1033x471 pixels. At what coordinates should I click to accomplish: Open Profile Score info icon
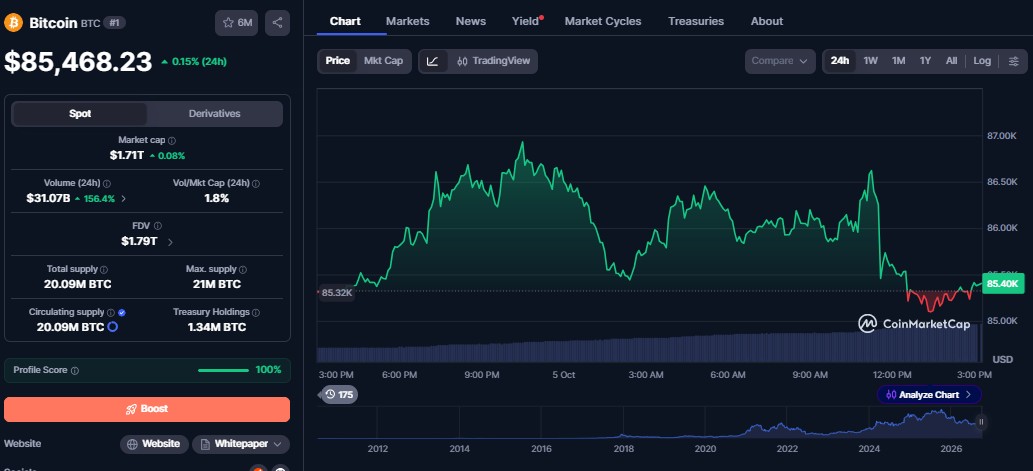pyautogui.click(x=74, y=371)
